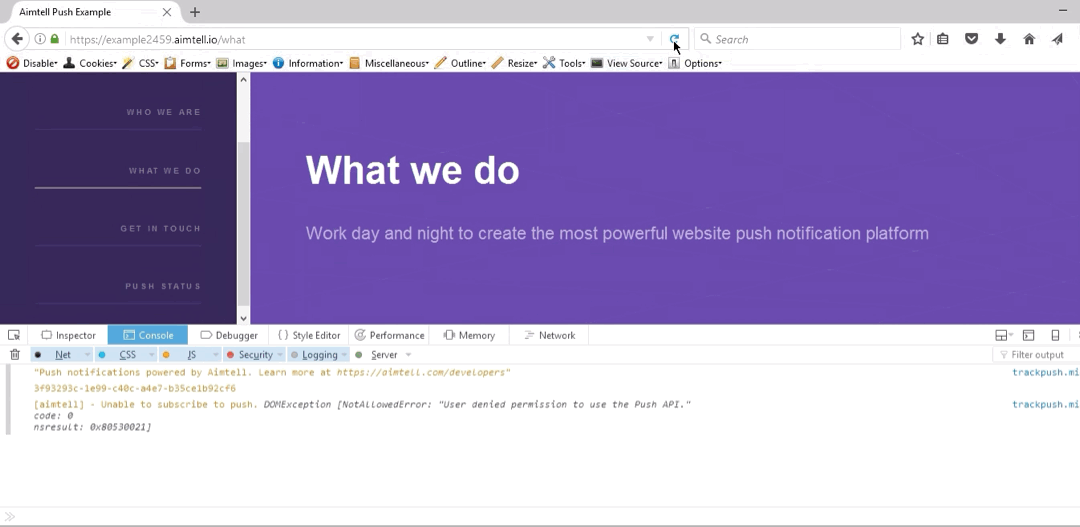Open the downloads arrow icon

coord(1000,39)
